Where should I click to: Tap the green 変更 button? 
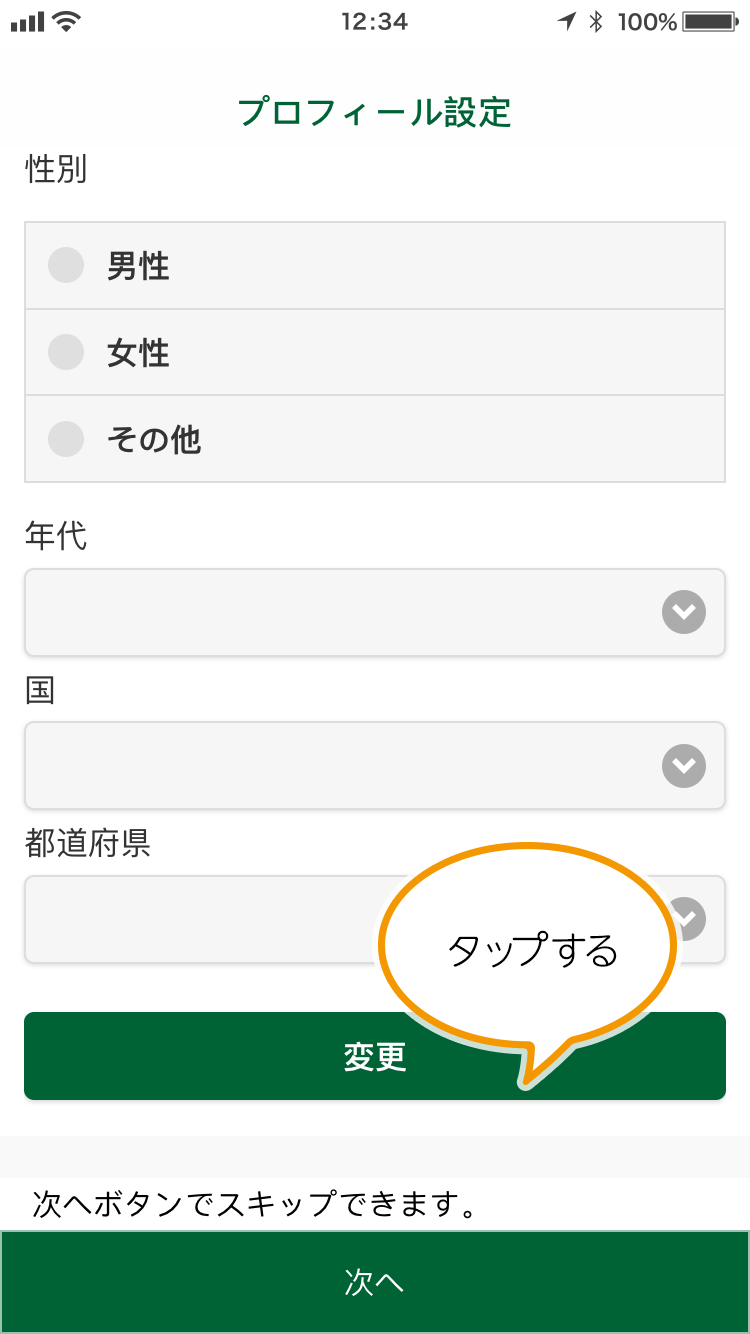click(374, 1056)
